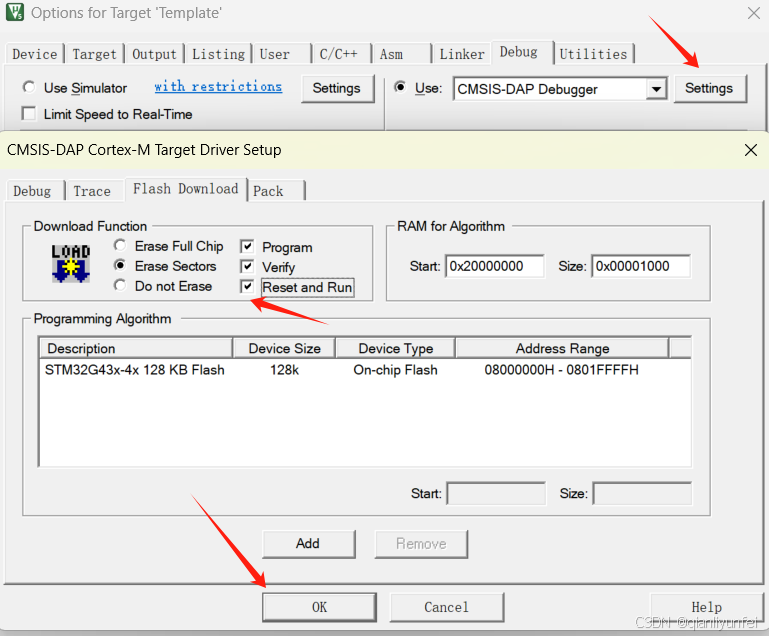Open CMSIS-DAP debugger Settings button
This screenshot has height=636, width=769.
pyautogui.click(x=709, y=88)
